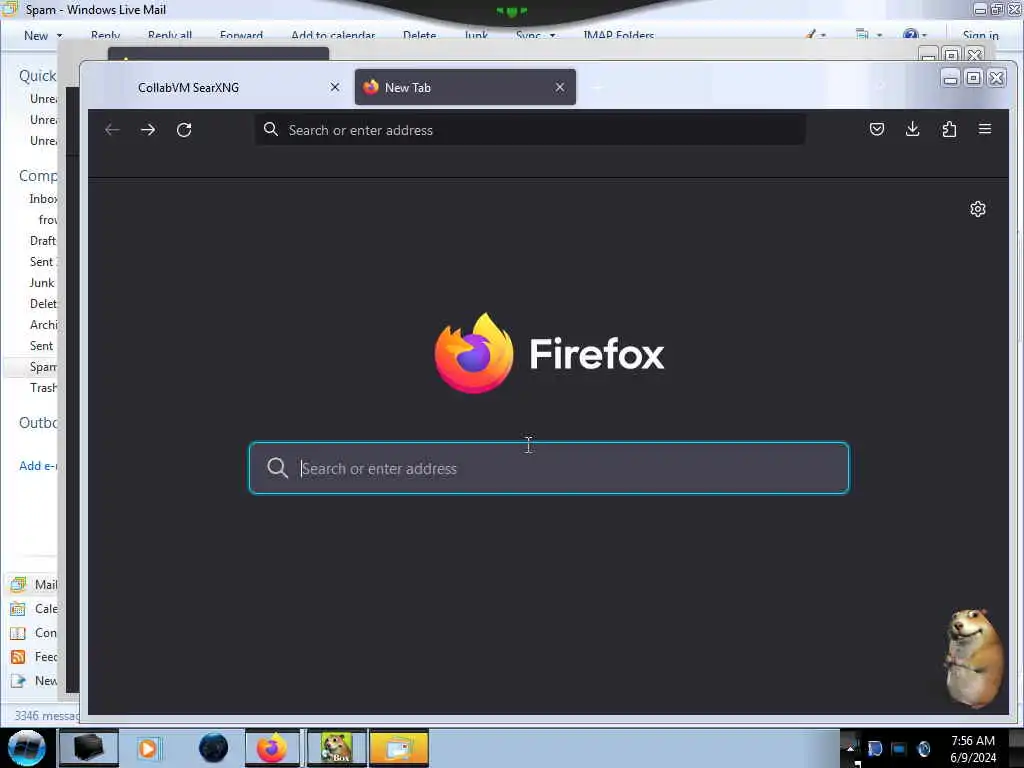Open the Sync dropdown in Windows Live Mail

(535, 35)
